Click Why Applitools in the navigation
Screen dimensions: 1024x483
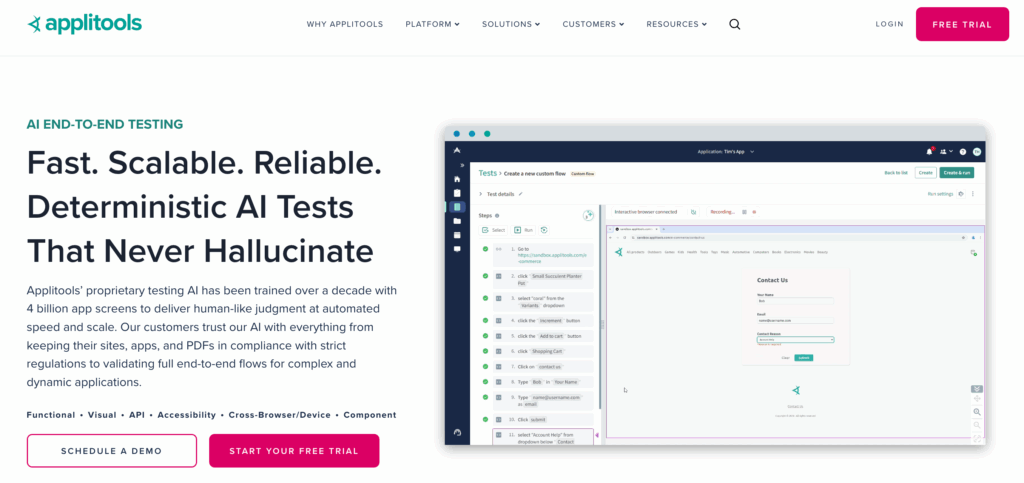click(x=345, y=25)
